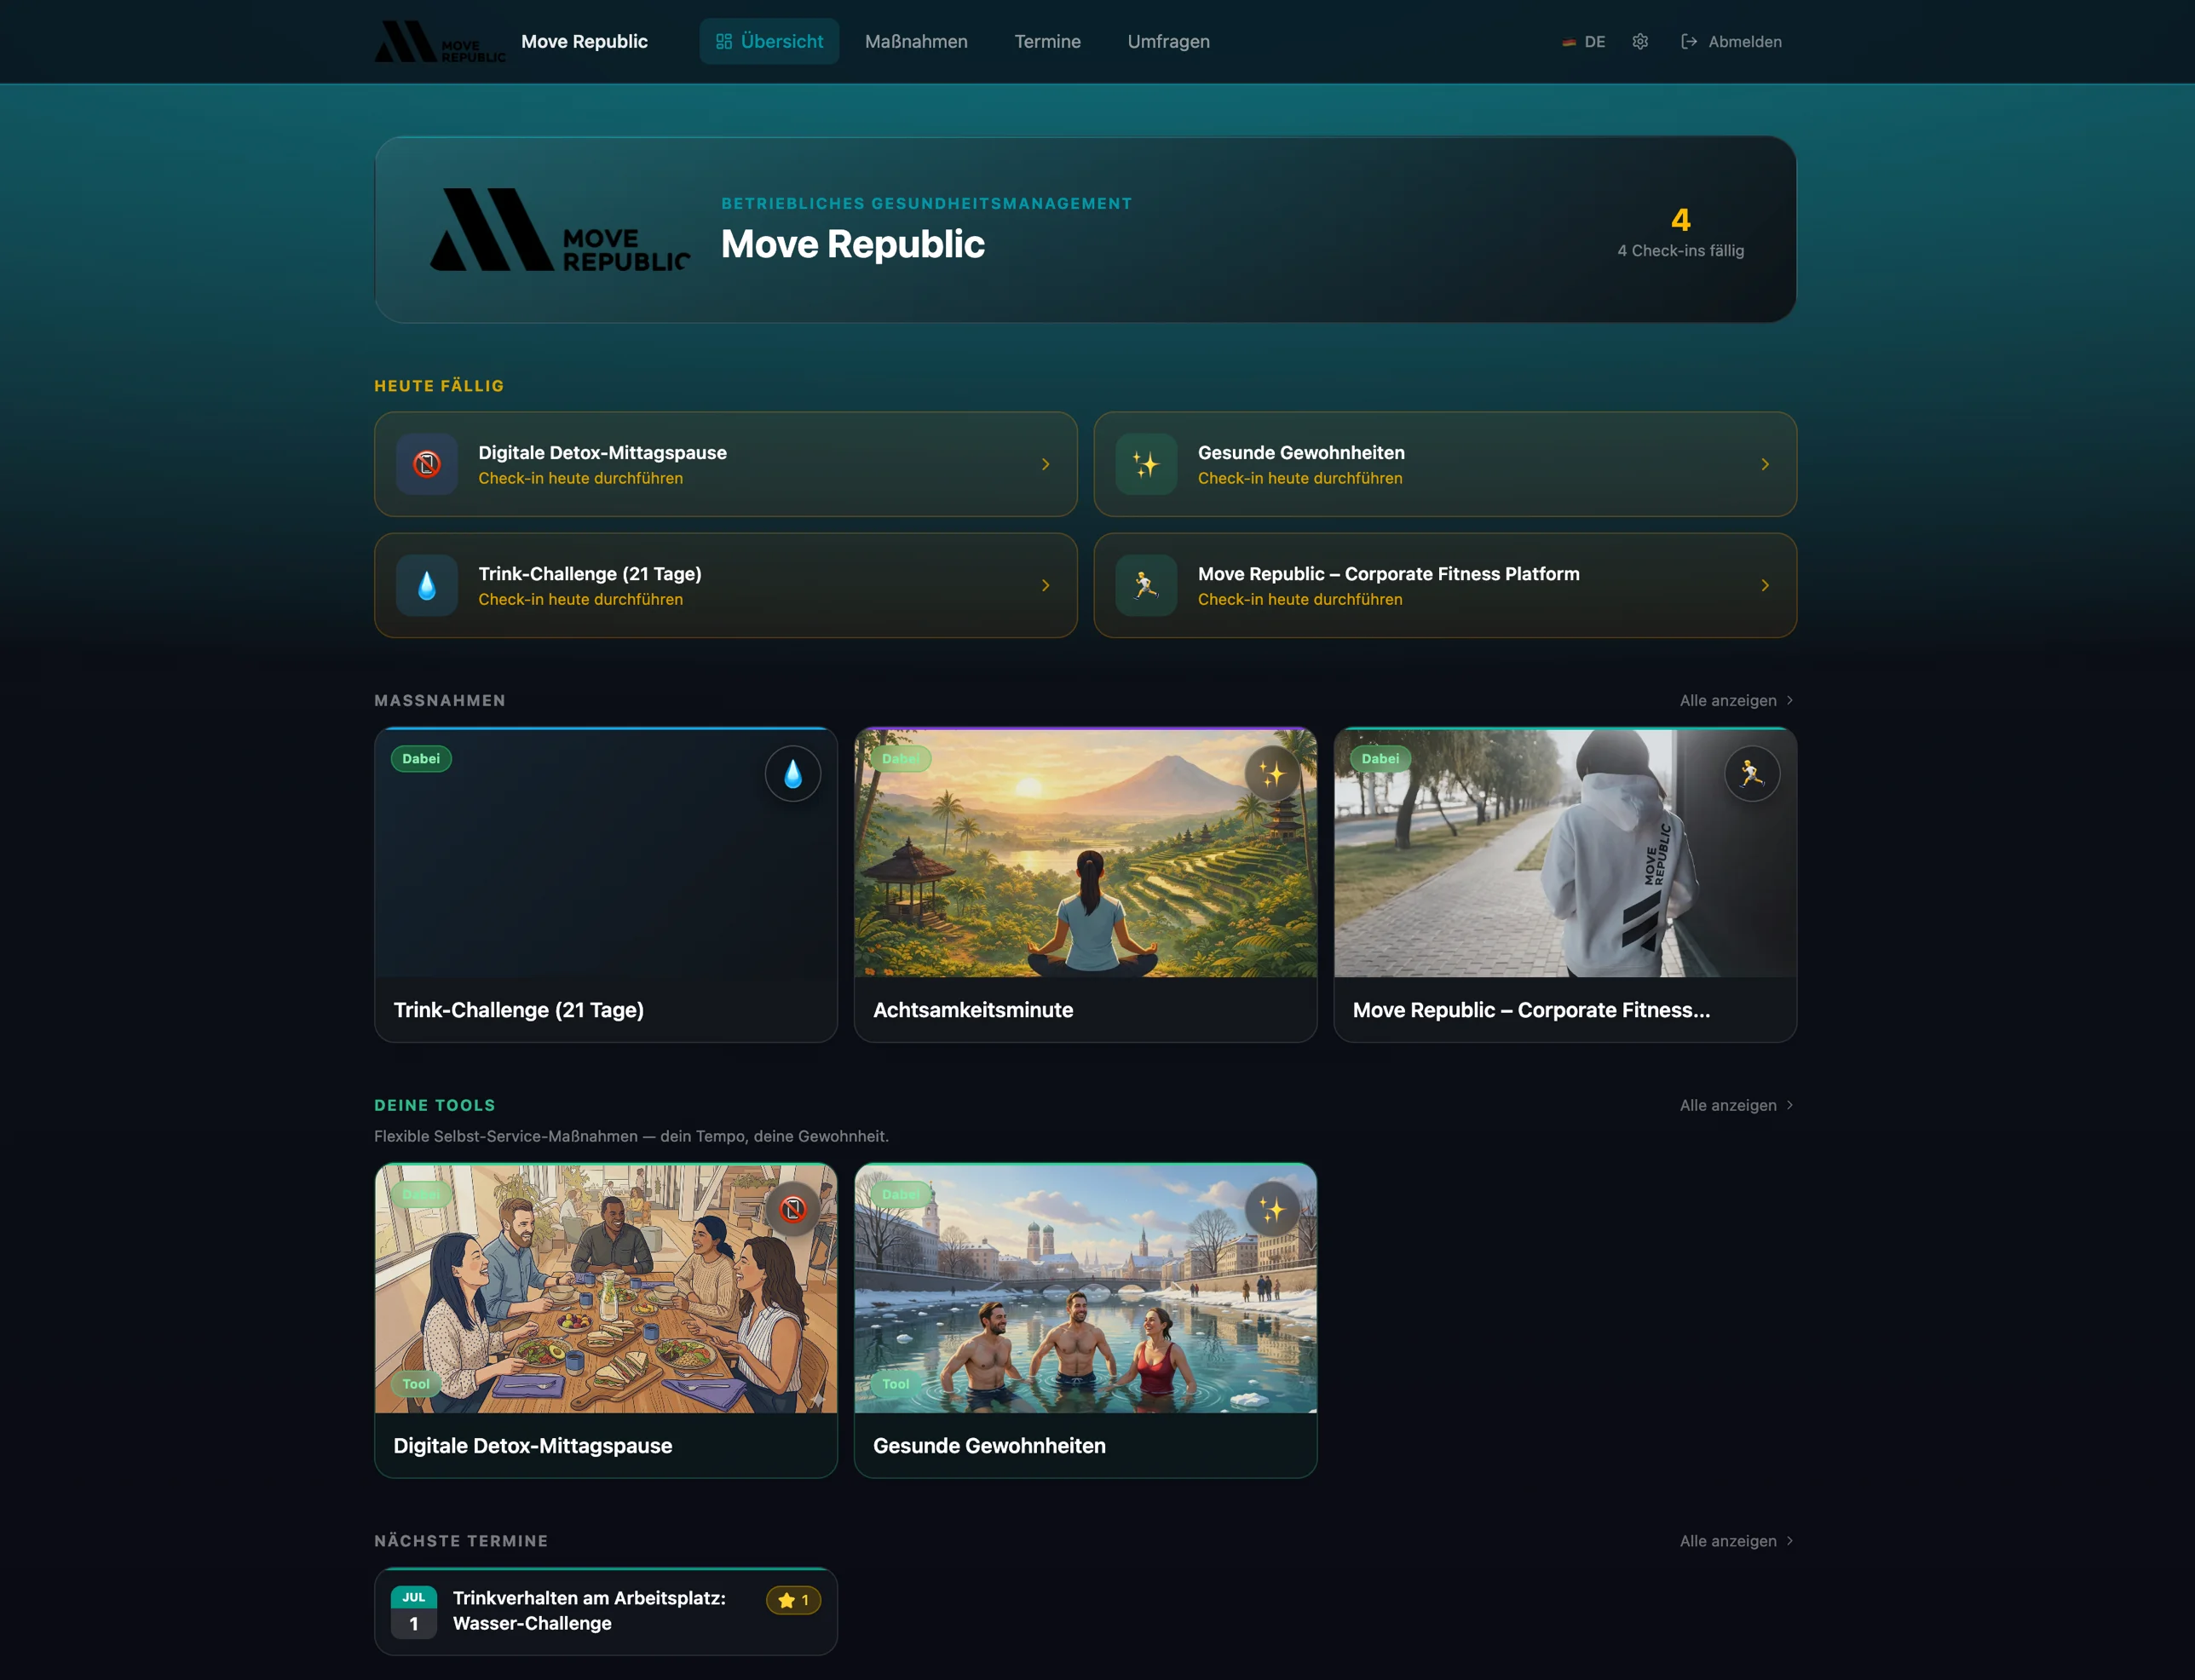Image resolution: width=2195 pixels, height=1680 pixels.
Task: Go to the Termine tab
Action: point(1047,41)
